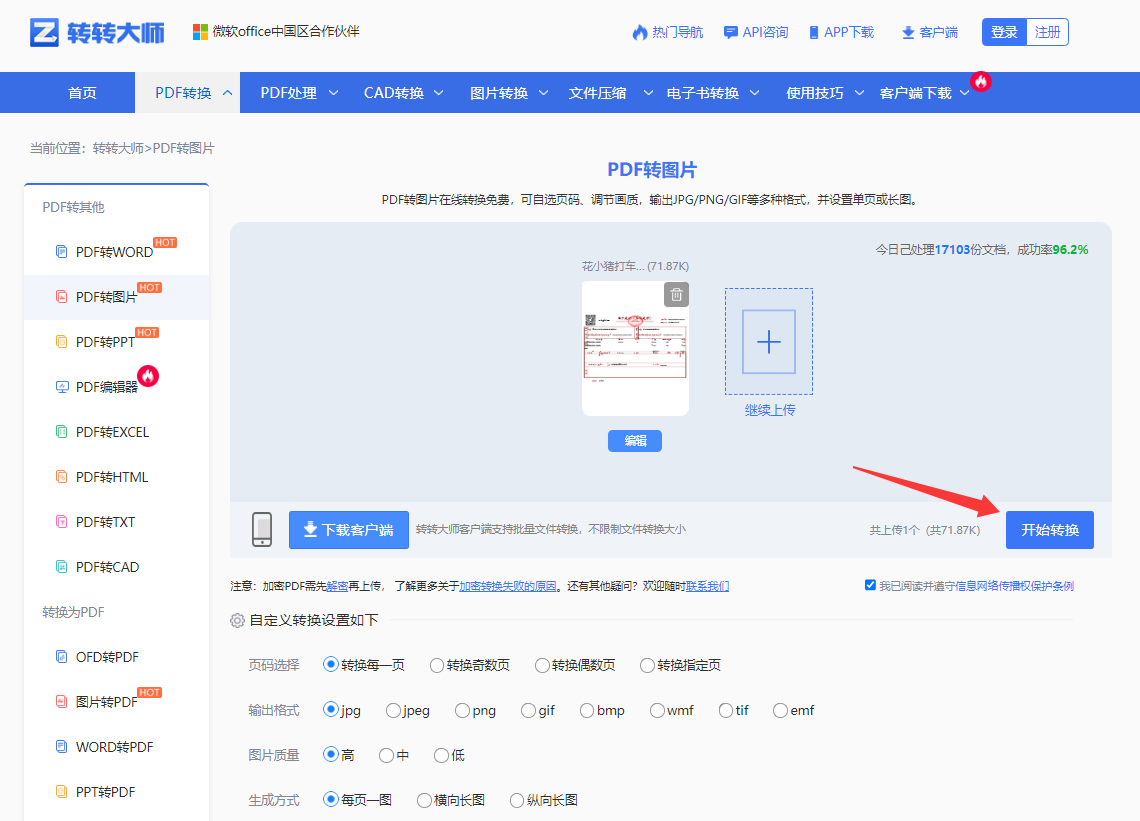Click the 注册 button
This screenshot has height=821, width=1140.
coord(1048,32)
